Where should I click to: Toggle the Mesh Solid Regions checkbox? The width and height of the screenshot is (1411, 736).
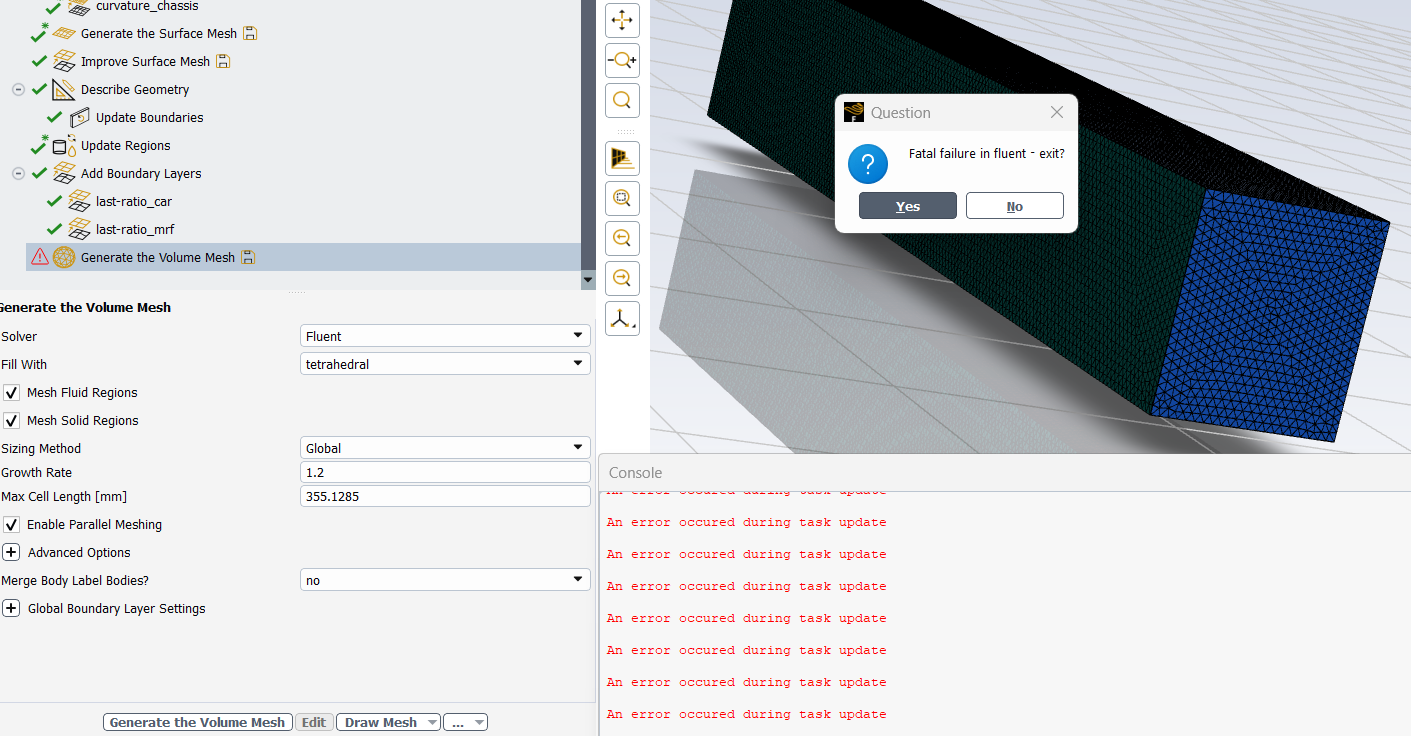coord(12,421)
